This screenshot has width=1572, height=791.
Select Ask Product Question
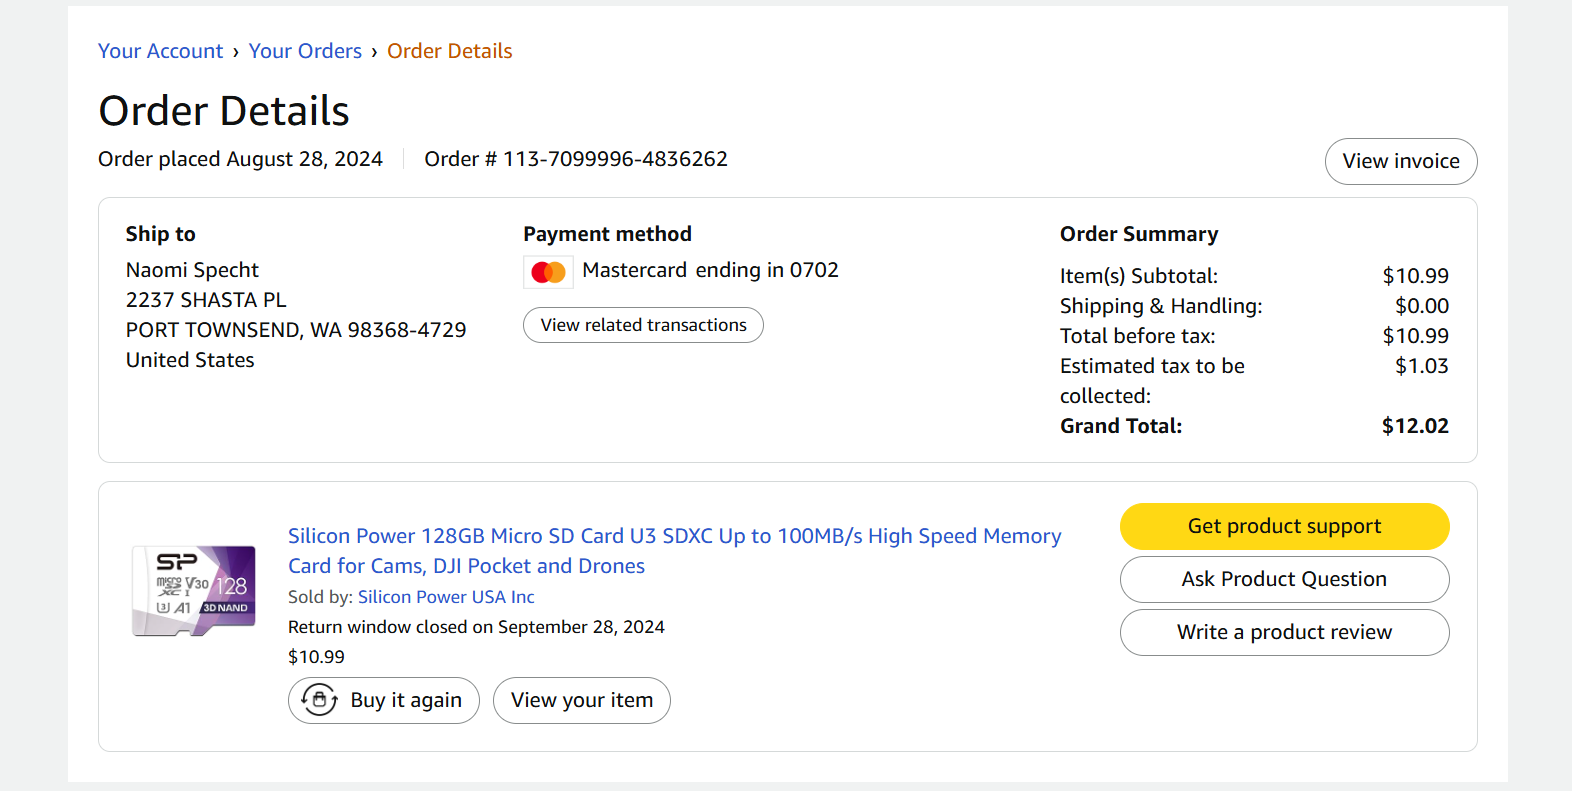click(1284, 579)
